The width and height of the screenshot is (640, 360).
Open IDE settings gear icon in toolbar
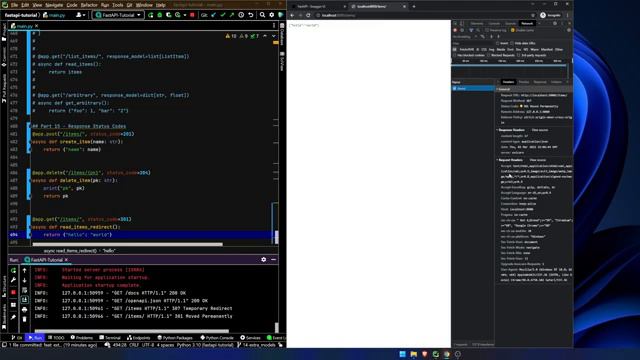(272, 15)
